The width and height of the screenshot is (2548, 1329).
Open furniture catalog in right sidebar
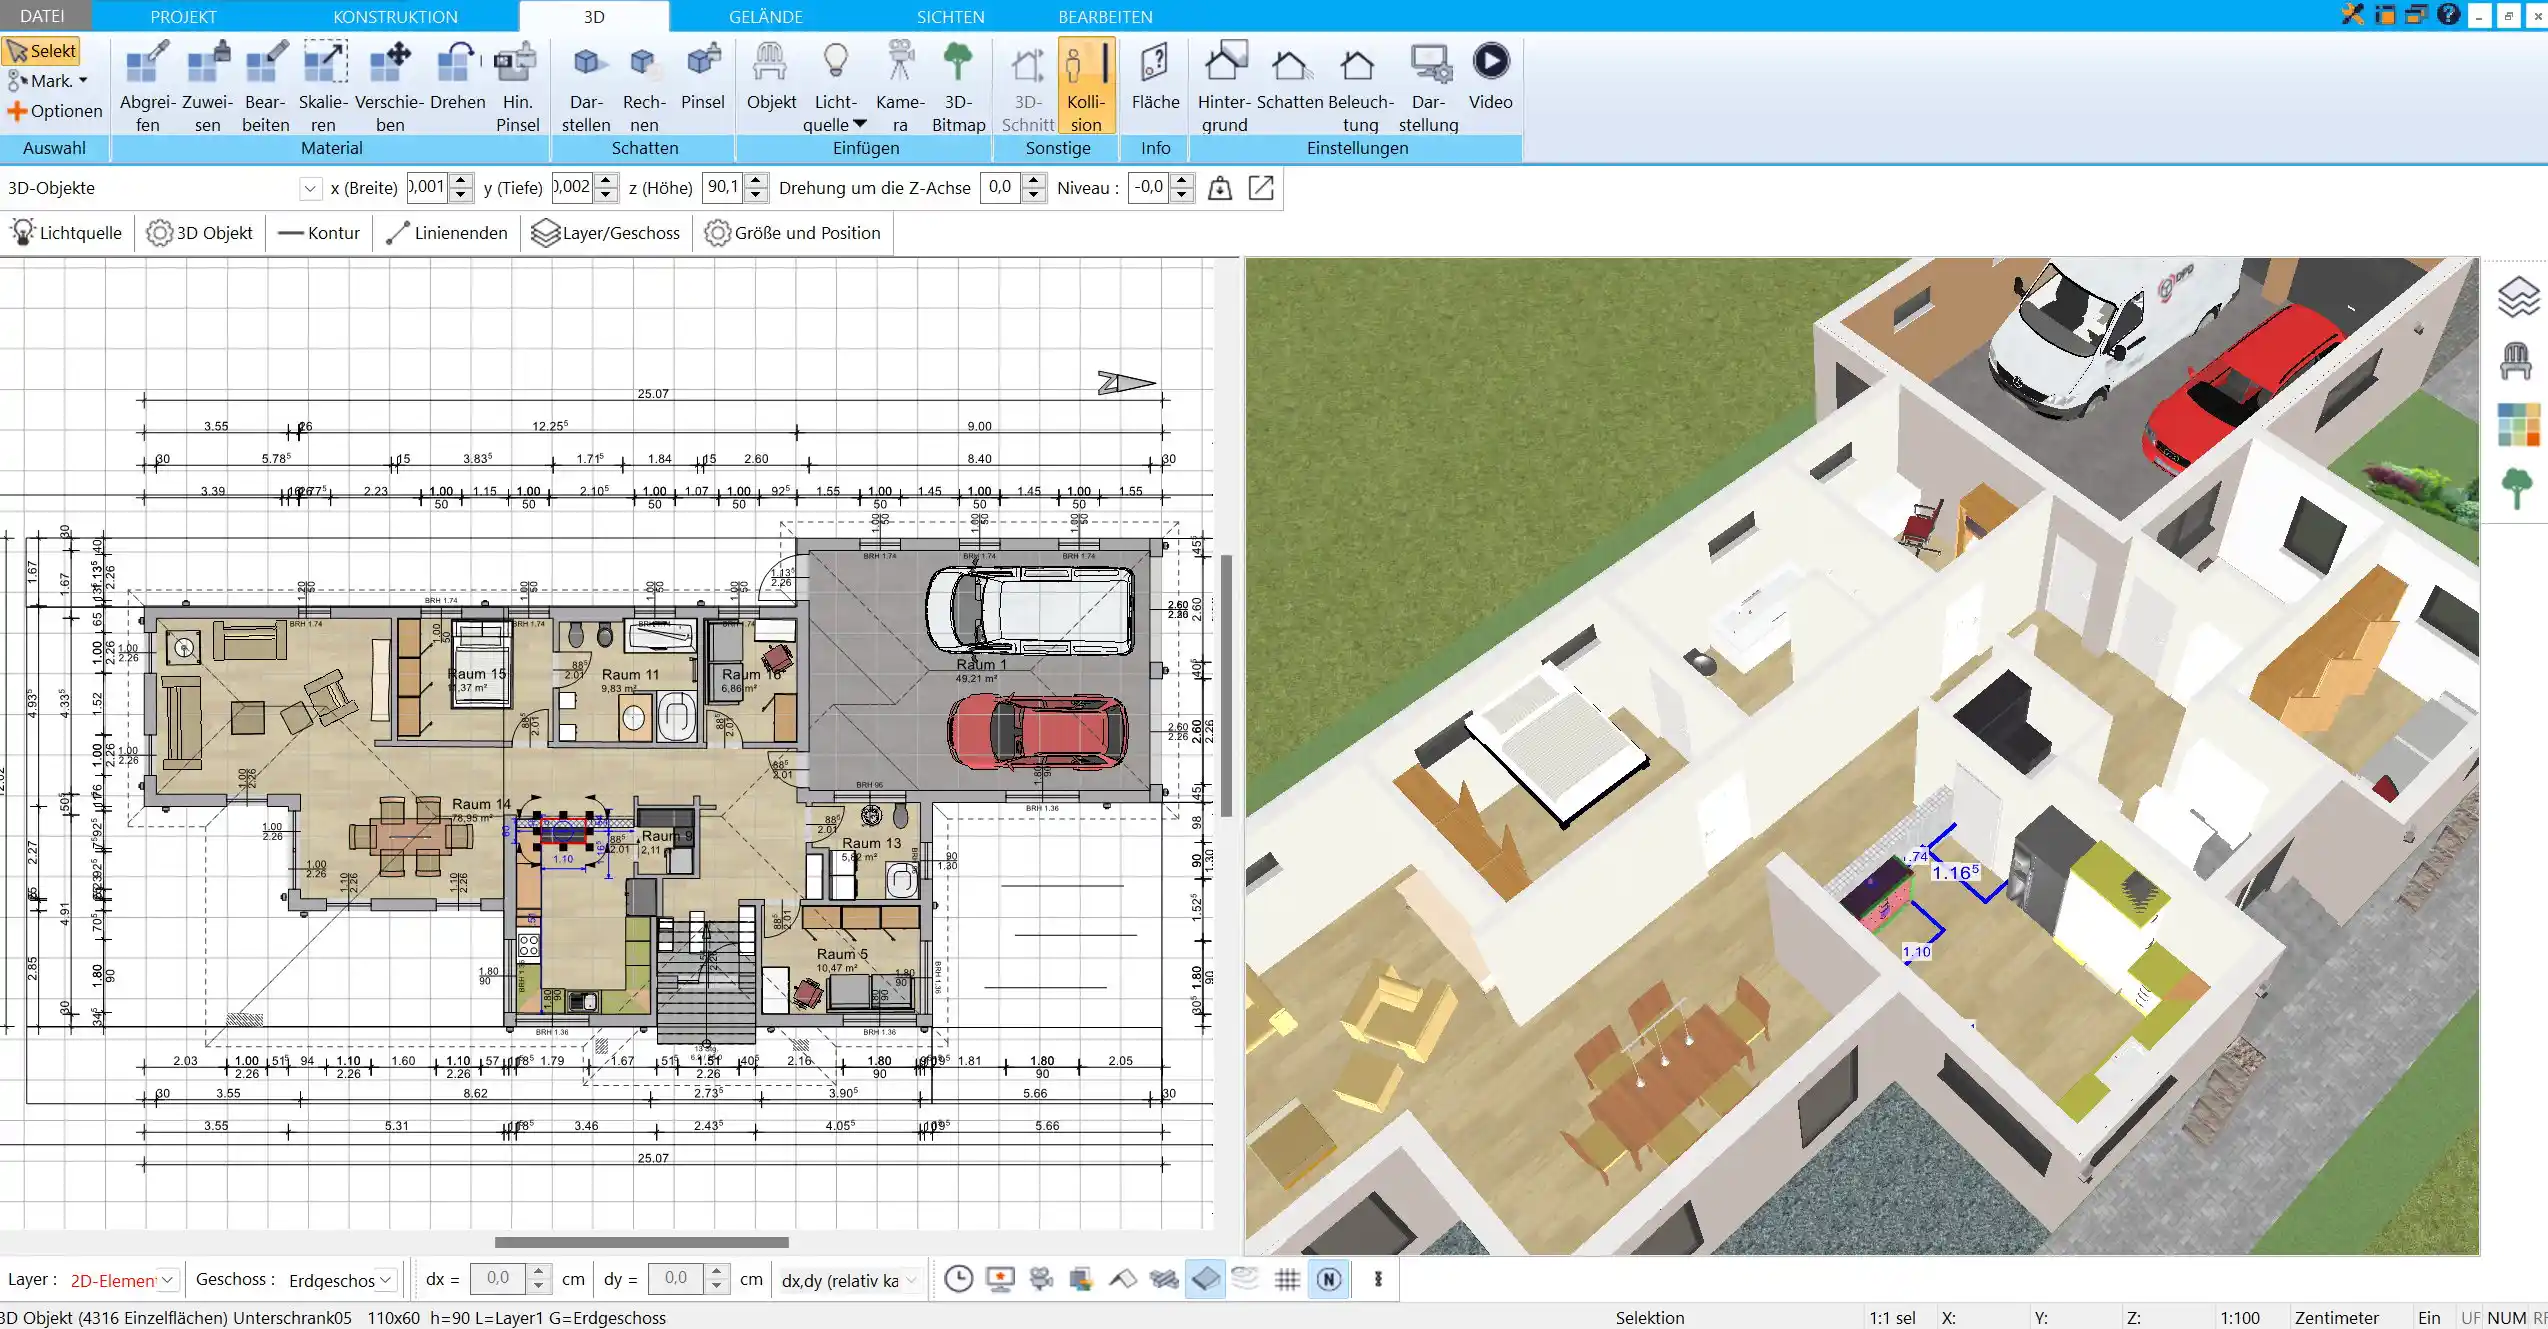tap(2516, 360)
